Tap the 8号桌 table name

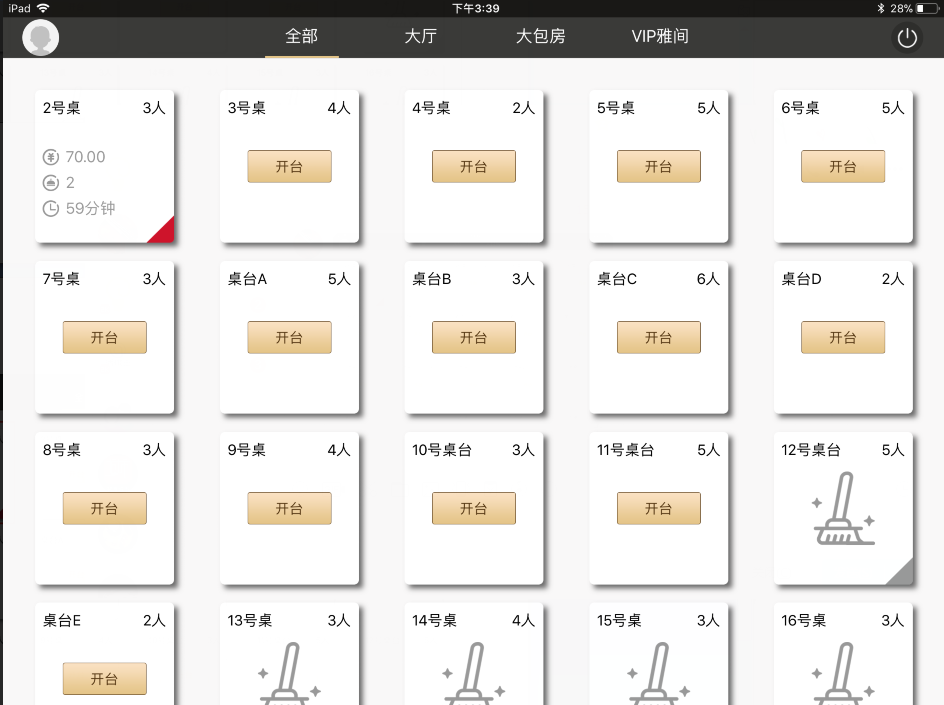[61, 450]
